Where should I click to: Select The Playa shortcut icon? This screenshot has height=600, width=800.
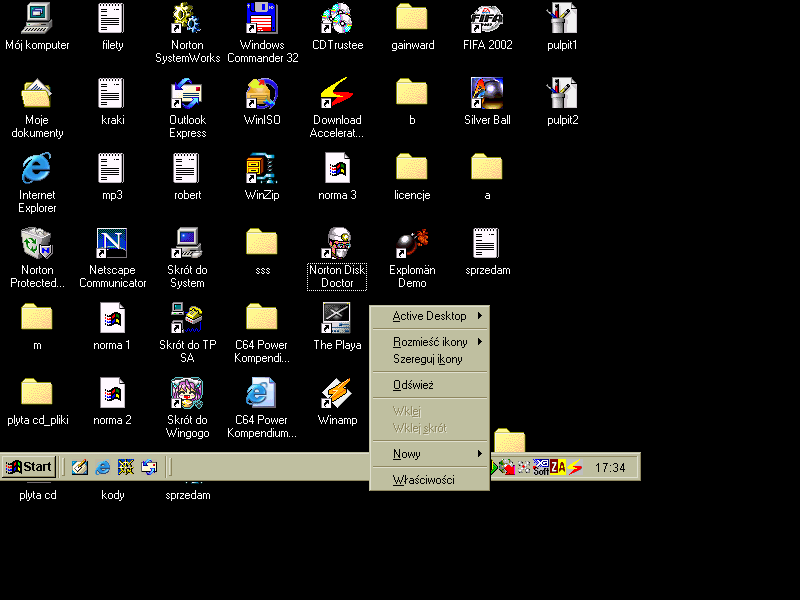tap(337, 318)
